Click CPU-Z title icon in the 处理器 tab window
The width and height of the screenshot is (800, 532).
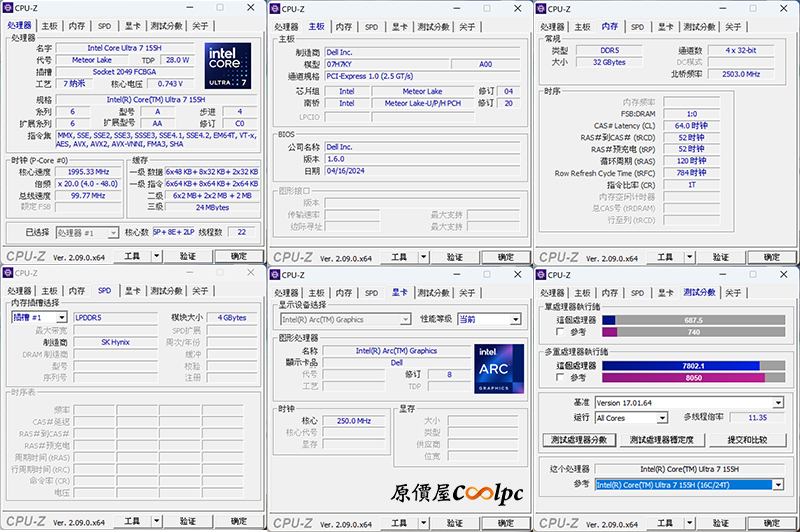click(8, 8)
